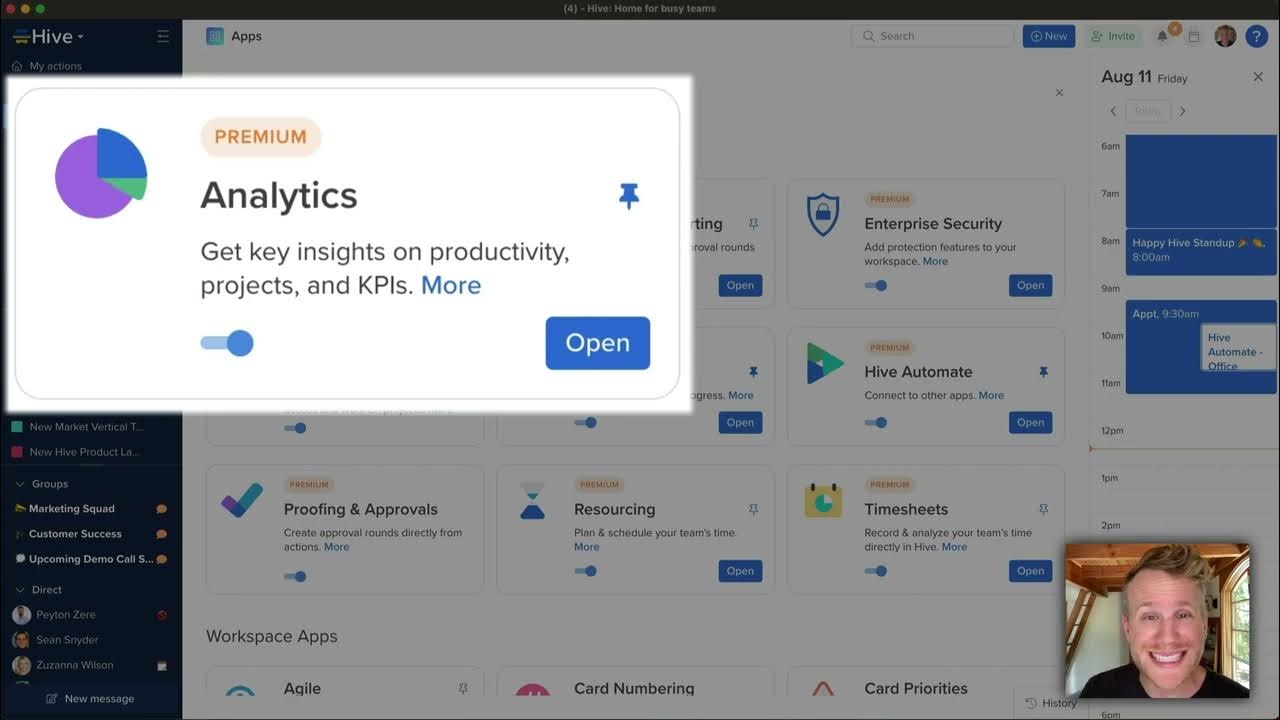This screenshot has width=1280, height=720.
Task: Click the pin icon on Analytics card
Action: 628,195
